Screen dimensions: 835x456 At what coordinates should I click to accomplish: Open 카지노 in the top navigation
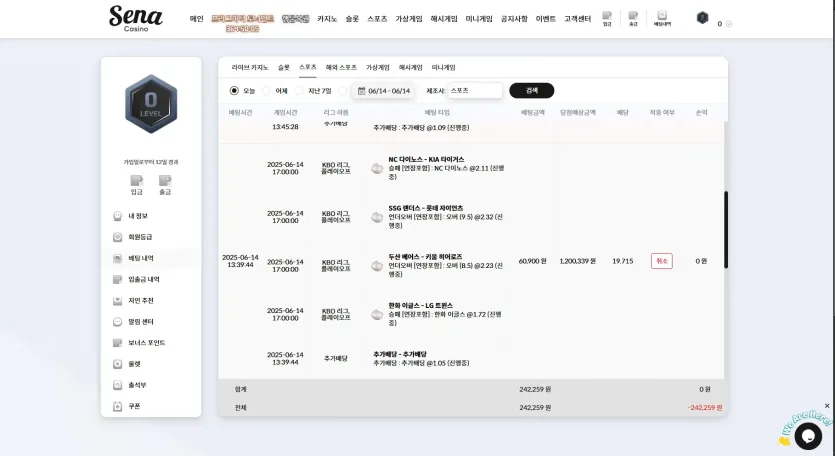click(x=327, y=19)
